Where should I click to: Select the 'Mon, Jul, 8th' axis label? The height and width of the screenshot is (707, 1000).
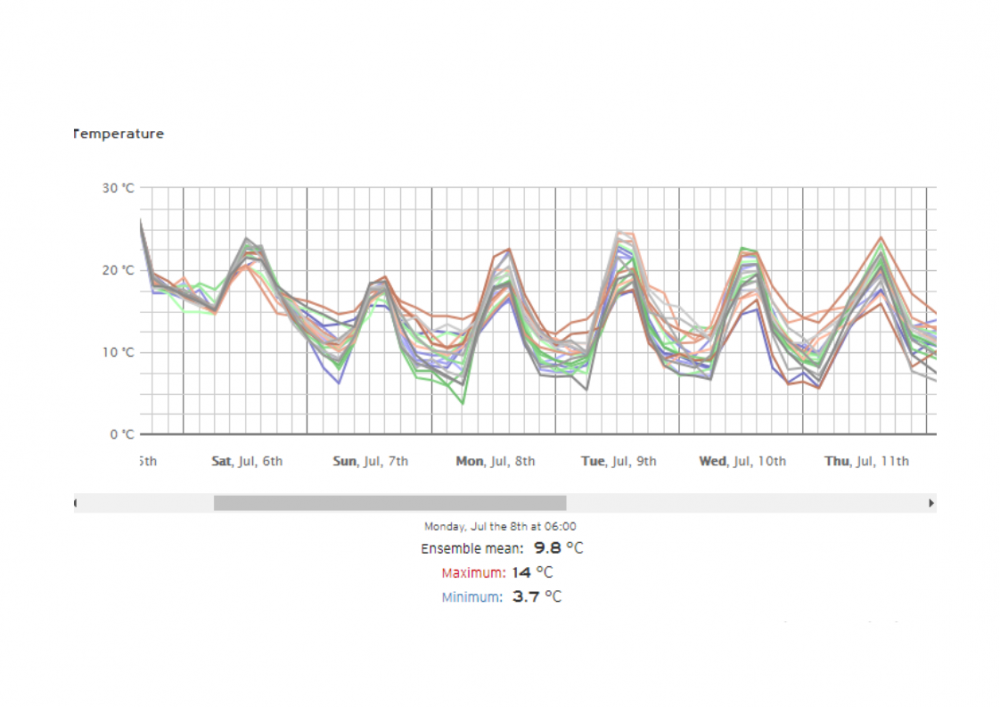(495, 461)
